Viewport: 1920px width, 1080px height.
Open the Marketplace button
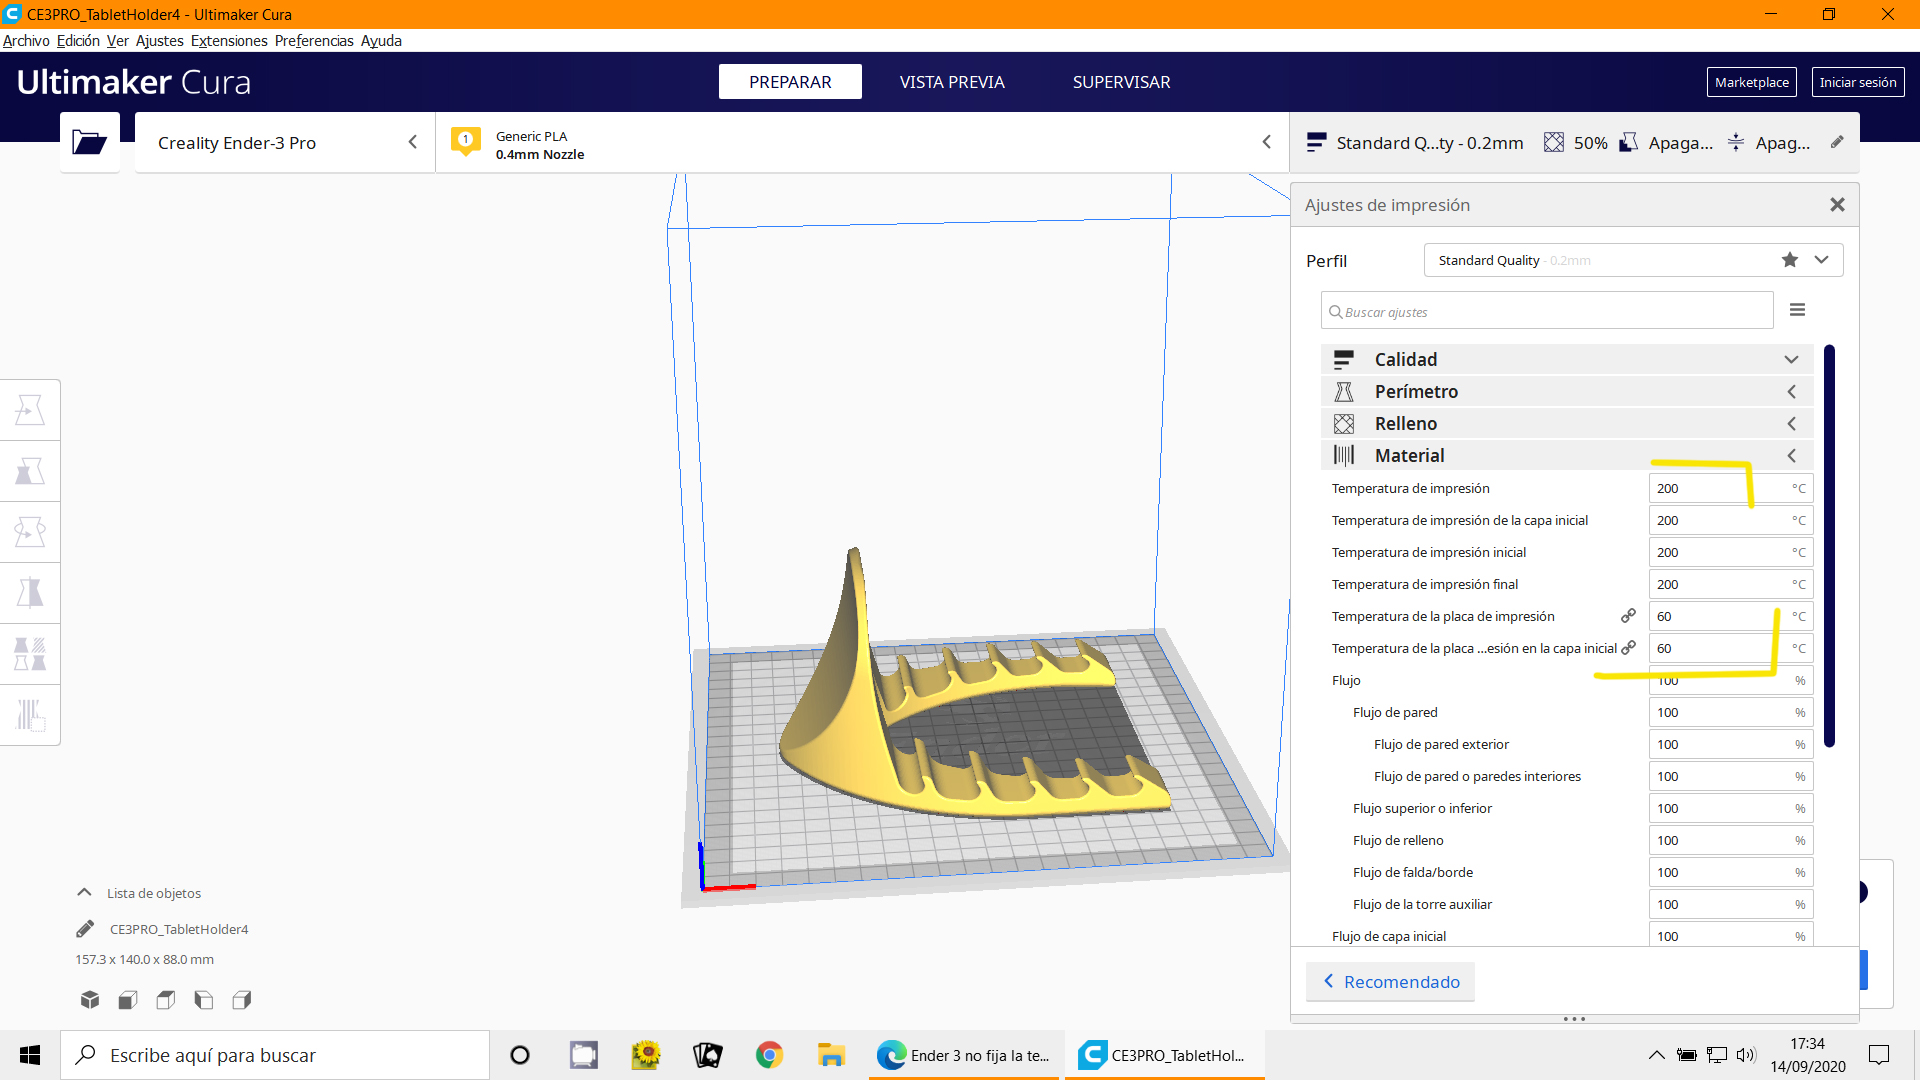coord(1751,82)
